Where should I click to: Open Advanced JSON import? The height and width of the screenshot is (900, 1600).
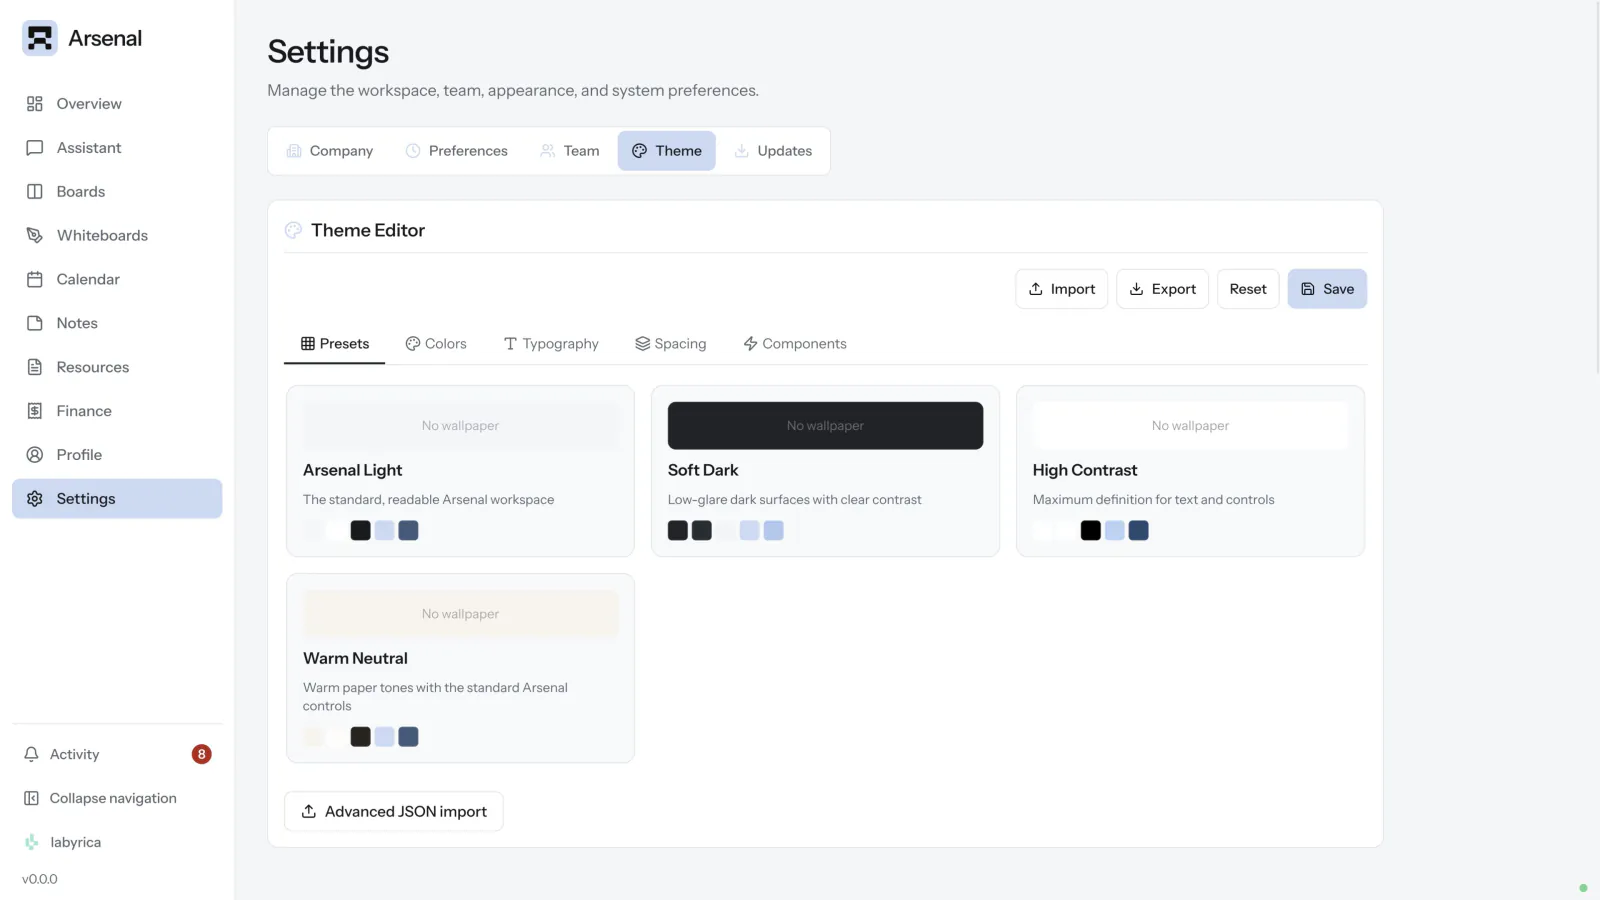tap(394, 812)
